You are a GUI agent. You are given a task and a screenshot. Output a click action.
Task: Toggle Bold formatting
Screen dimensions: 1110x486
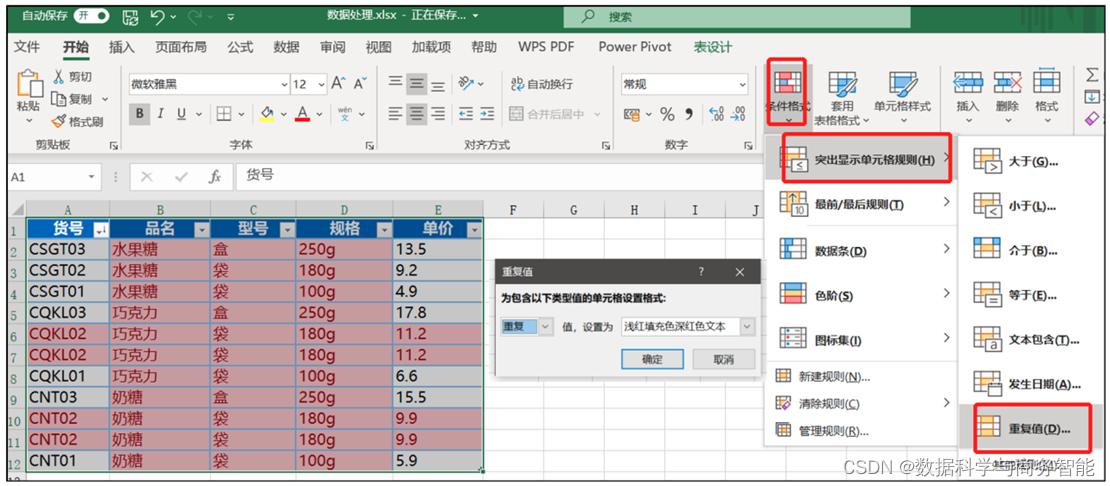pos(139,113)
